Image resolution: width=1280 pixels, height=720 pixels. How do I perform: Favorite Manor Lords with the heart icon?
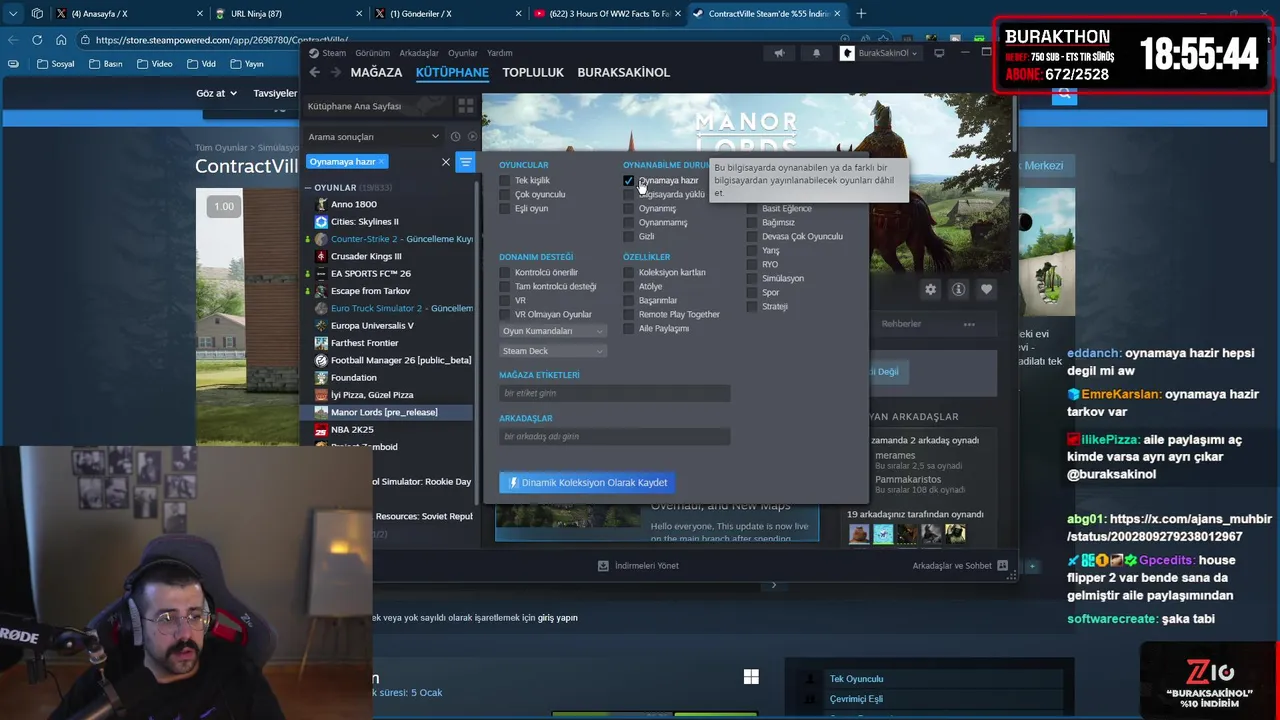click(986, 289)
